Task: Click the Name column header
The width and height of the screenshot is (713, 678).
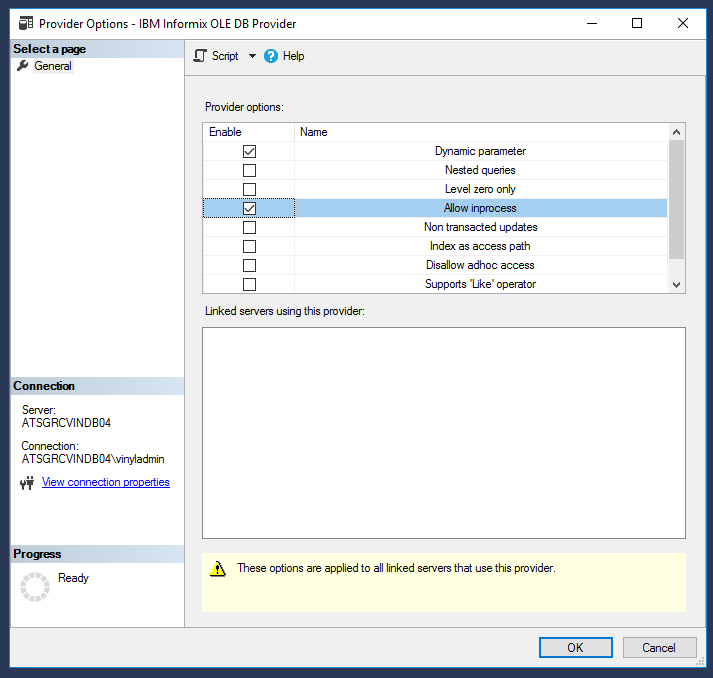Action: point(314,132)
